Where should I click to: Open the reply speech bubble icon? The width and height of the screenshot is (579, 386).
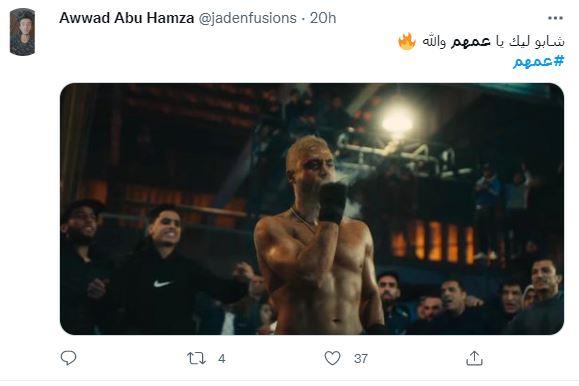(68, 358)
